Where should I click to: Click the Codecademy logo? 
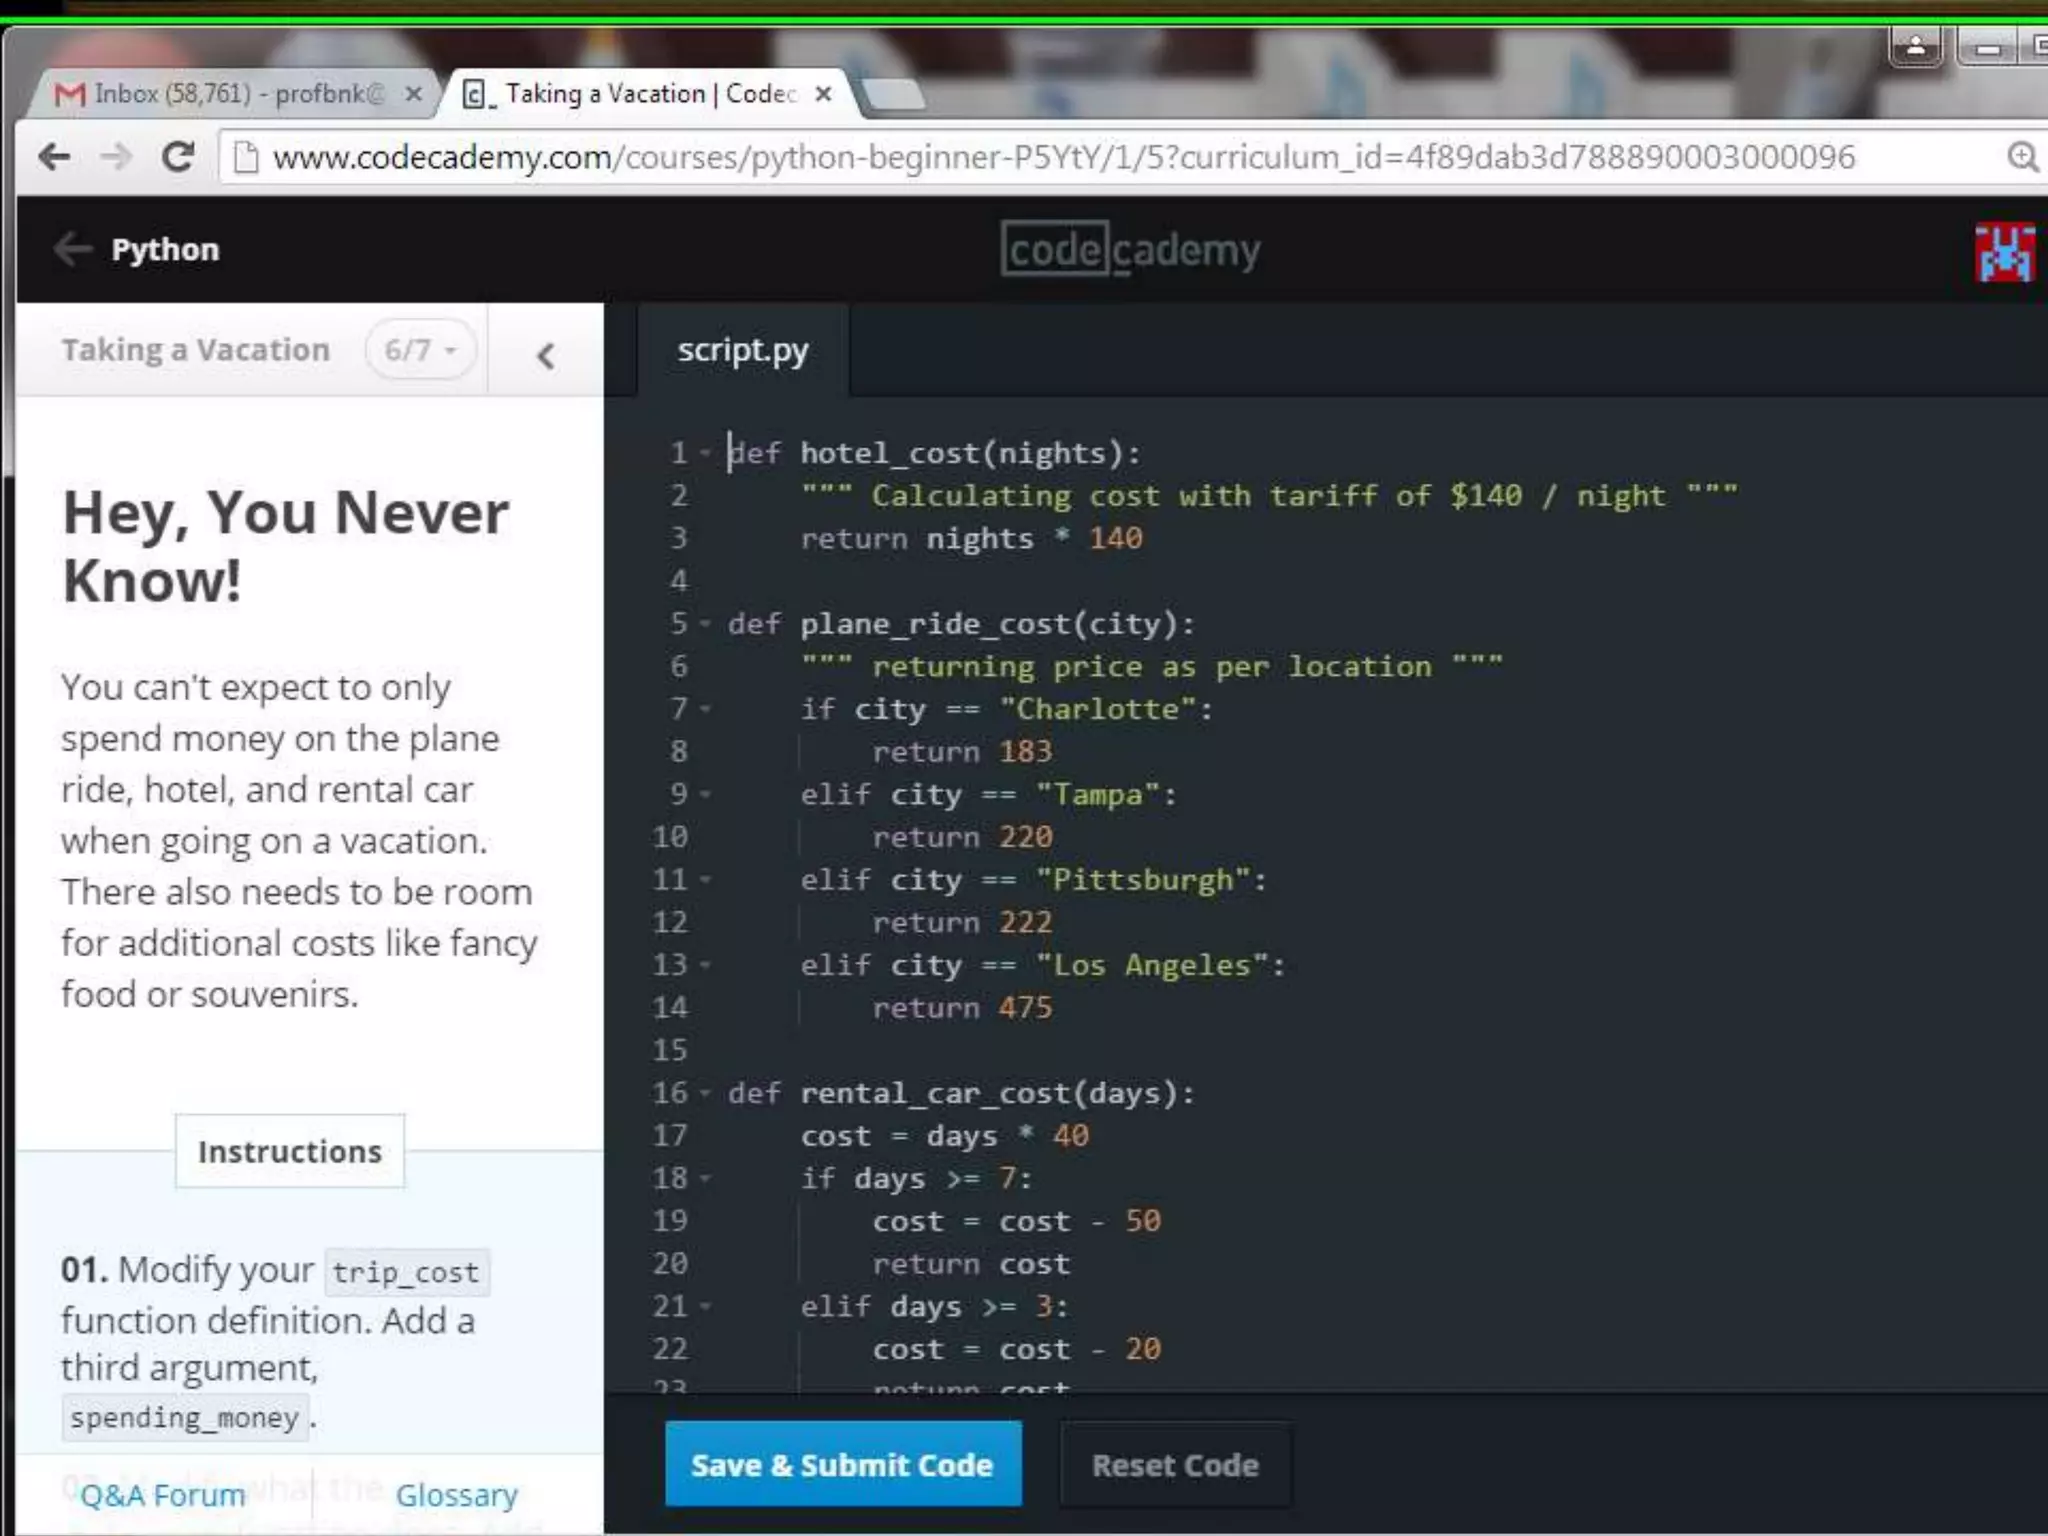click(x=1130, y=250)
